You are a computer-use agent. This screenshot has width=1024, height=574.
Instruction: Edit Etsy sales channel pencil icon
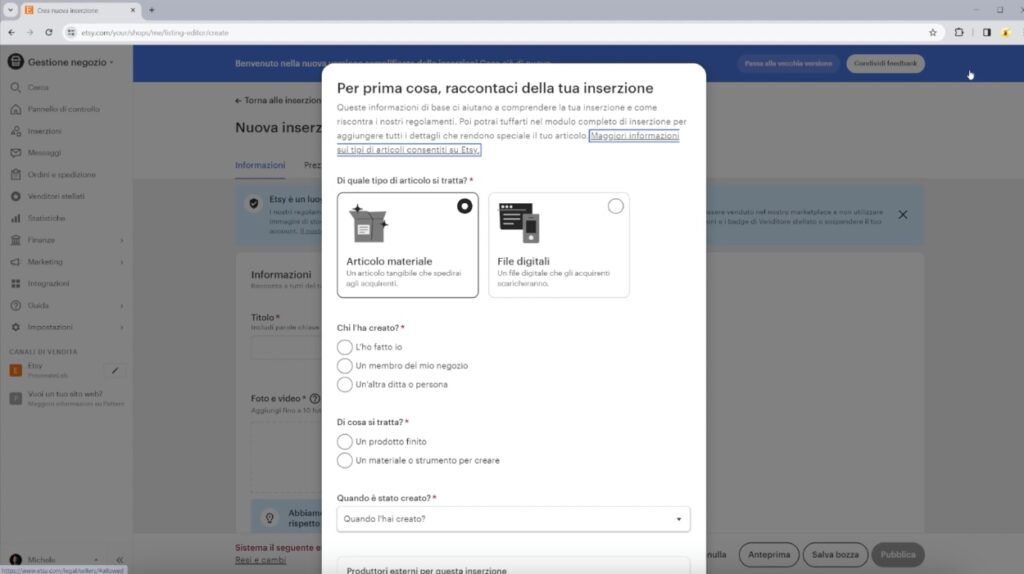115,371
